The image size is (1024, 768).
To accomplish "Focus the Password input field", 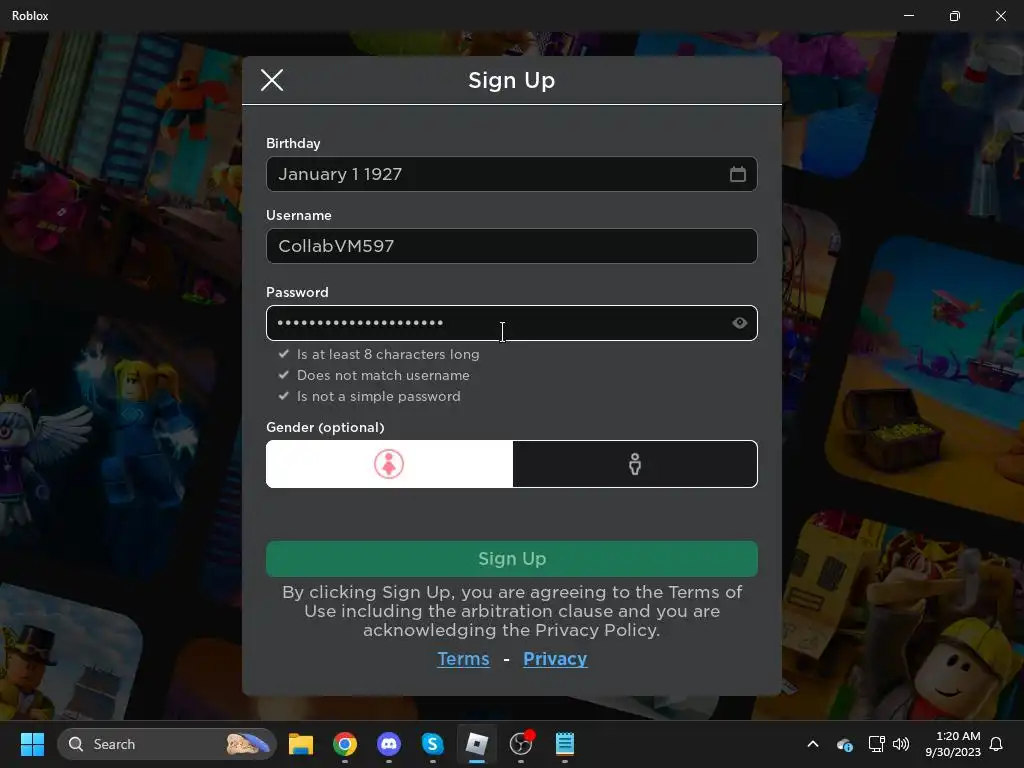I will click(511, 323).
